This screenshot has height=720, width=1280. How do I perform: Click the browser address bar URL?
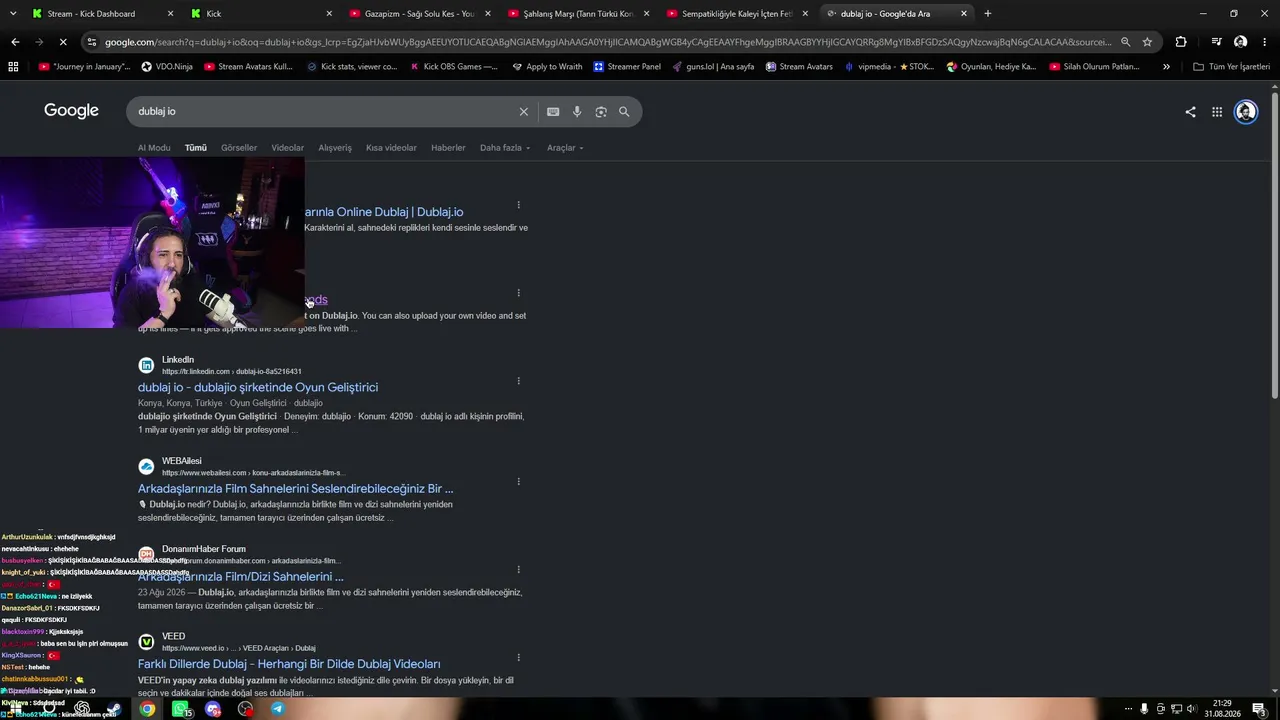coord(608,42)
